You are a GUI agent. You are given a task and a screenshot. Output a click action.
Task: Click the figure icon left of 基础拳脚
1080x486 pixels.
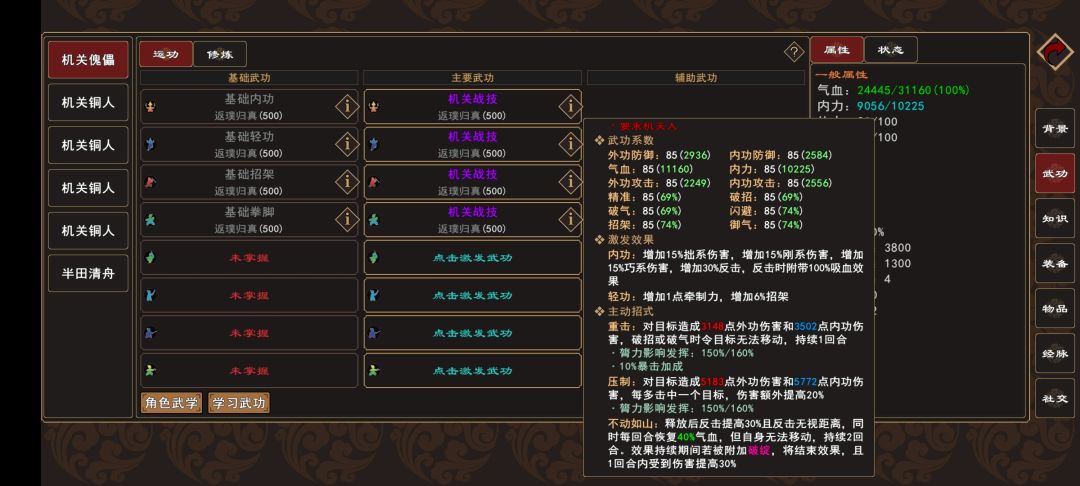(152, 219)
